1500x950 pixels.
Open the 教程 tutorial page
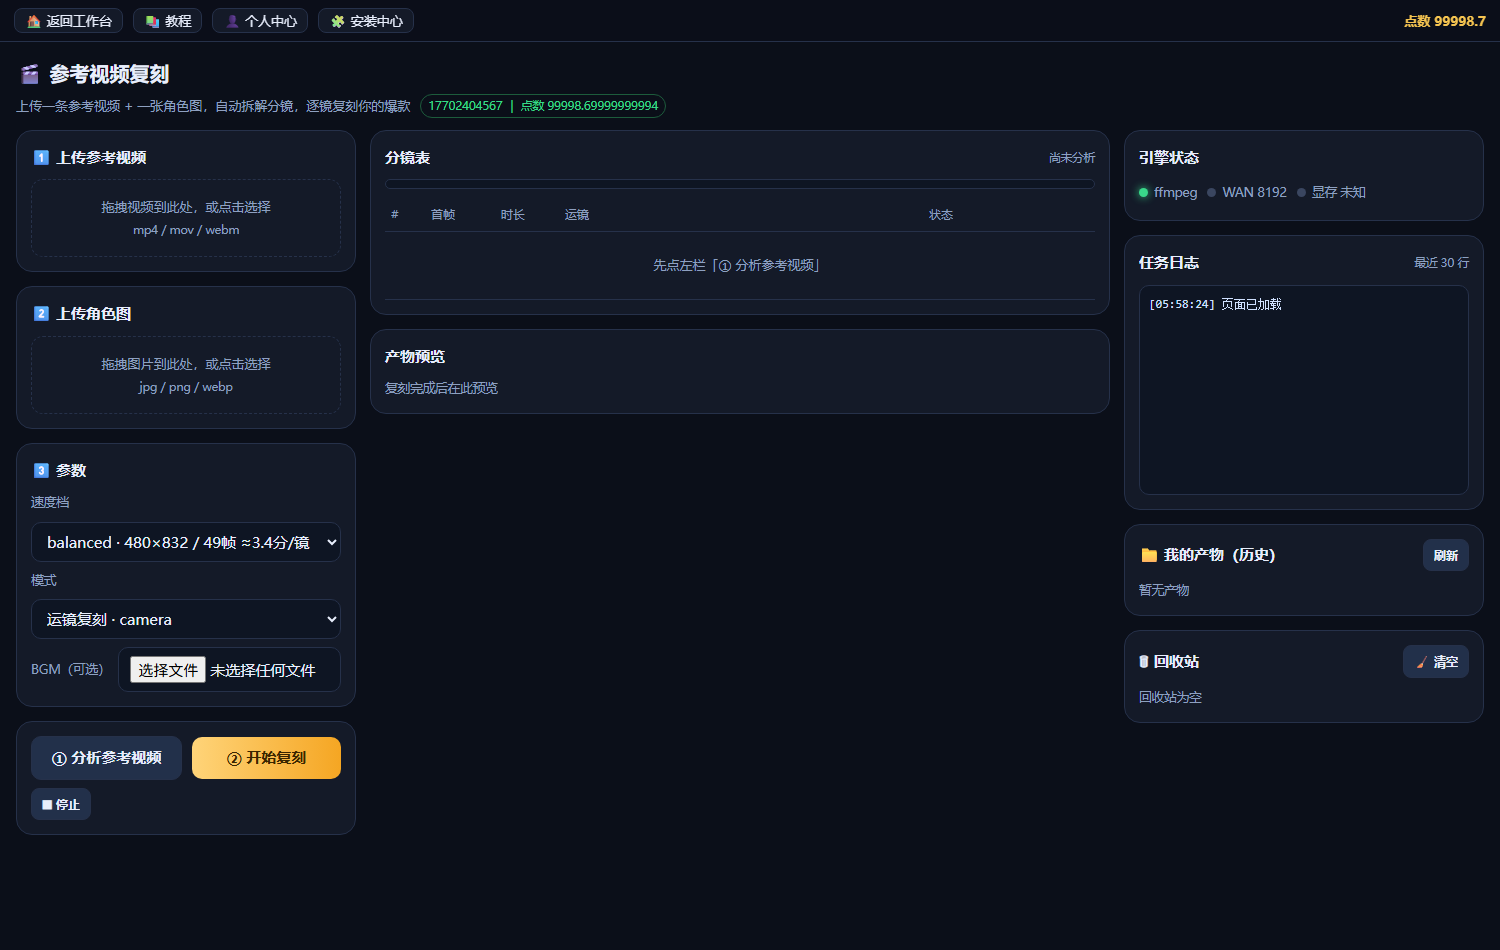(x=167, y=21)
